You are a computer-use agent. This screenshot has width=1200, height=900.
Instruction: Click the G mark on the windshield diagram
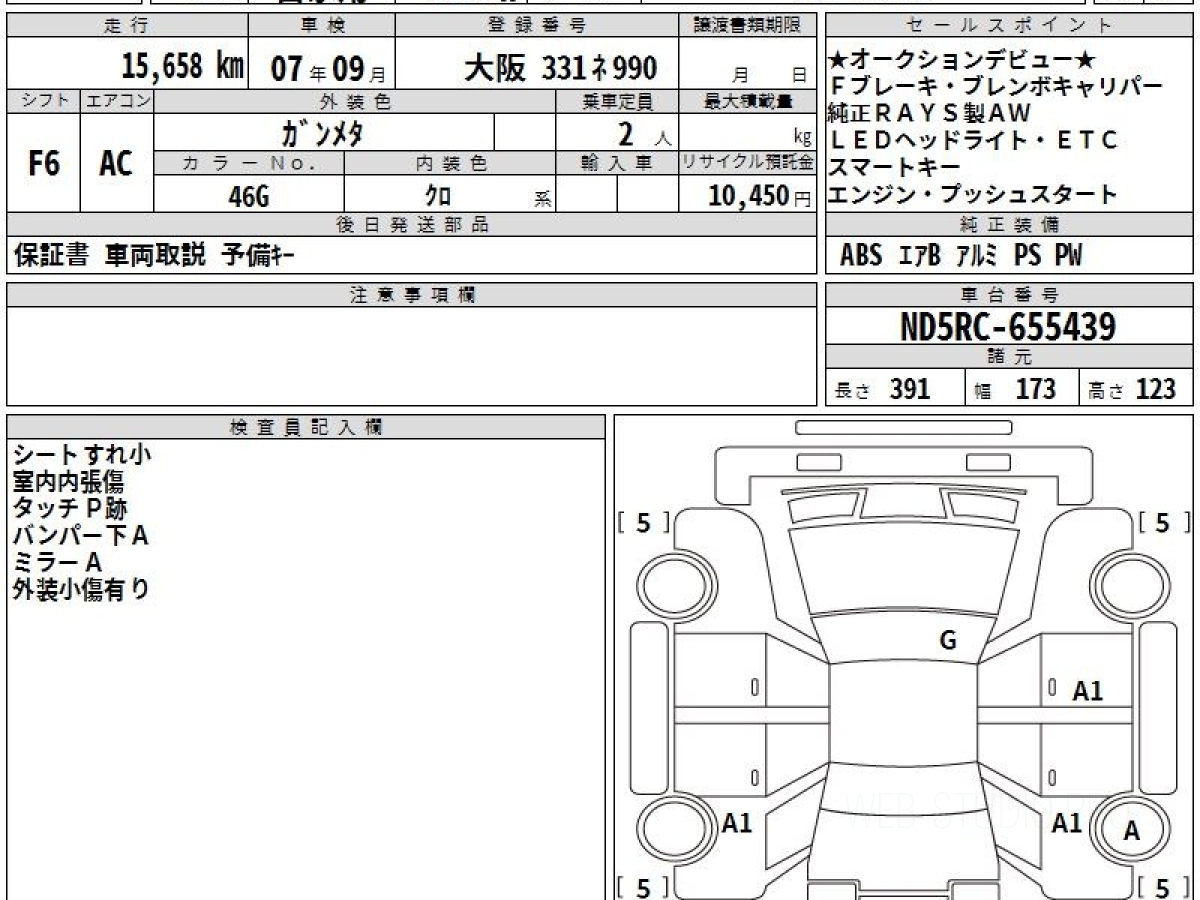coord(947,641)
